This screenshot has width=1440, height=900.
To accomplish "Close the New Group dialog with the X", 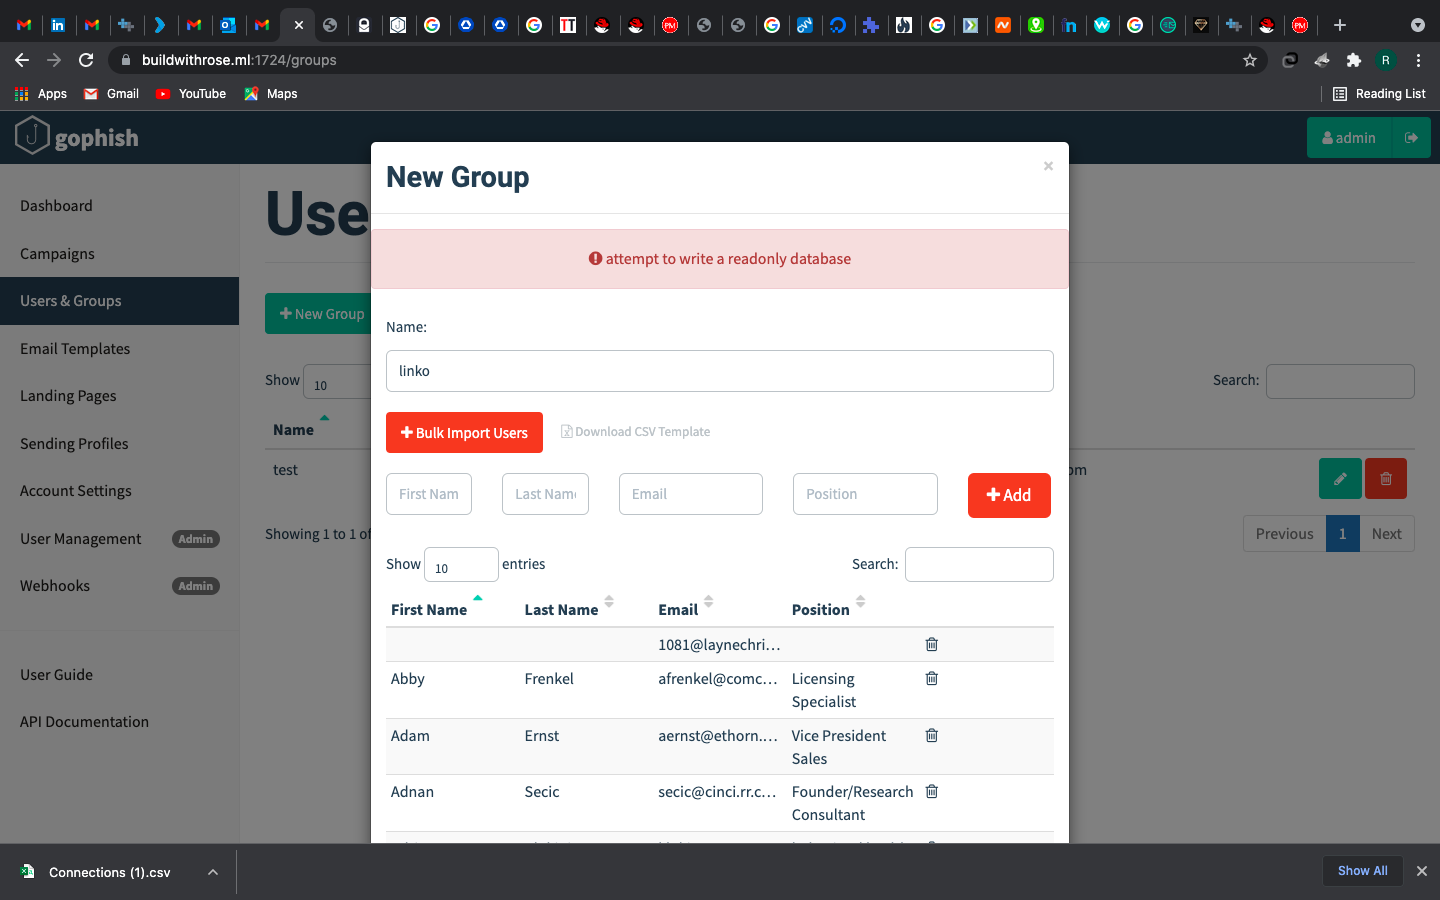I will click(1048, 166).
